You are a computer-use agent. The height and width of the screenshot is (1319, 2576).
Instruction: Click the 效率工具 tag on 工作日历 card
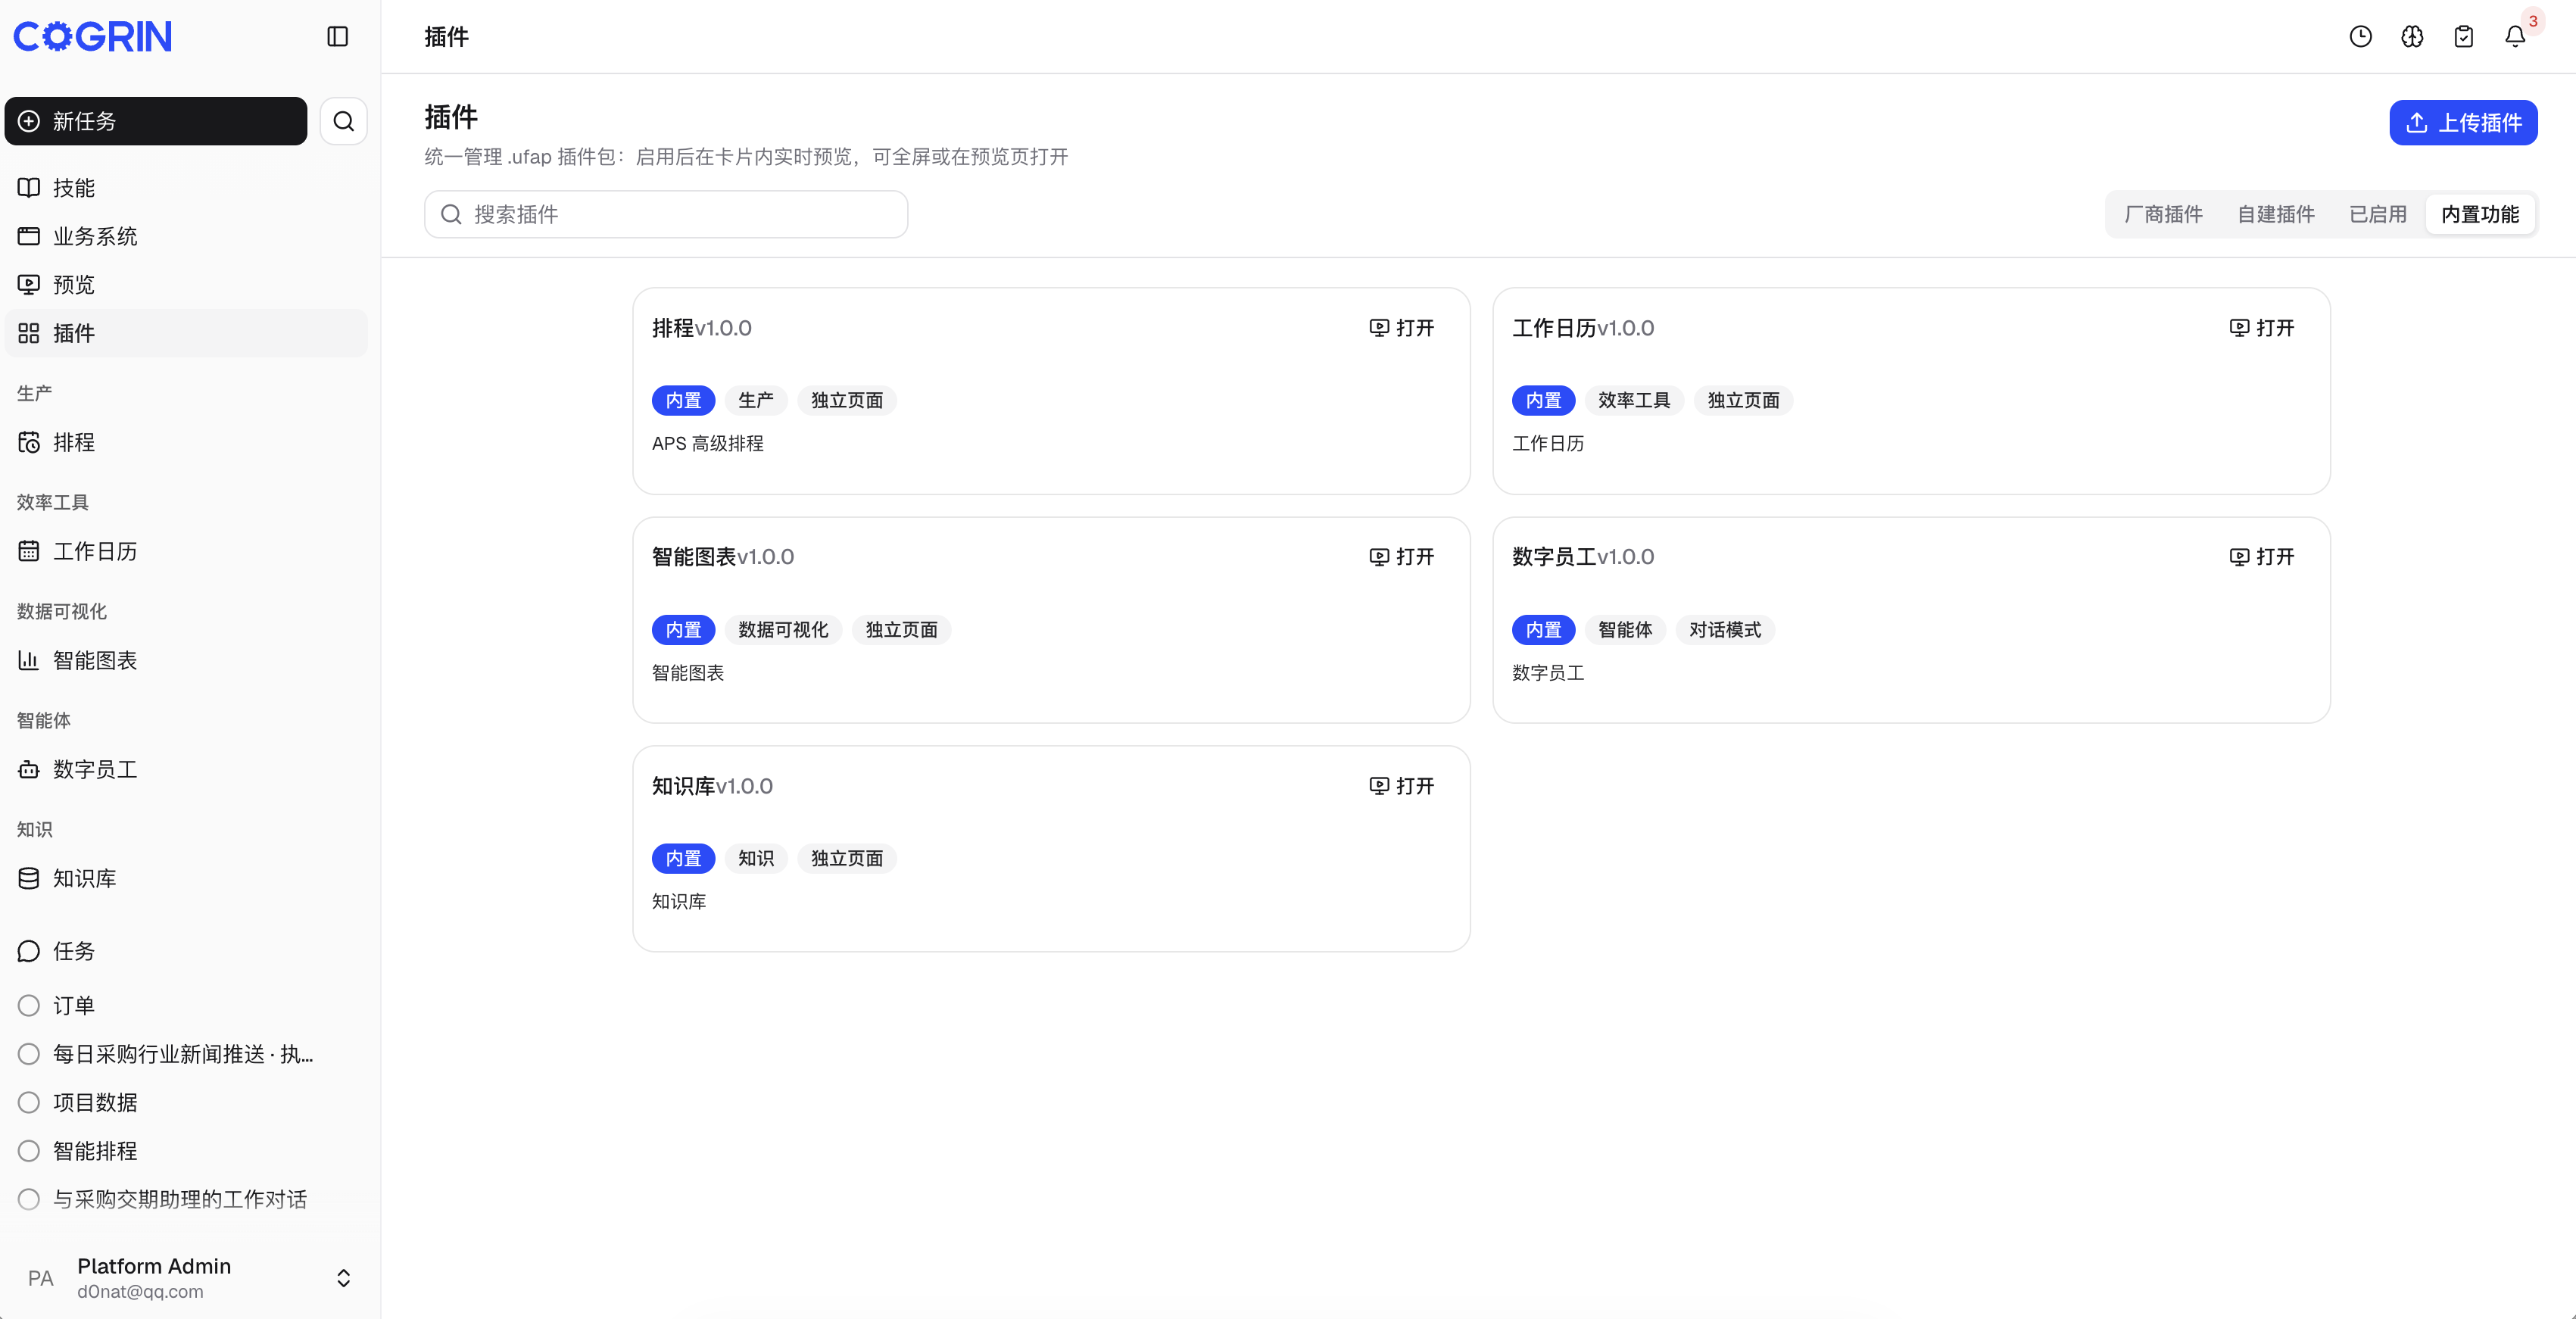(1634, 400)
